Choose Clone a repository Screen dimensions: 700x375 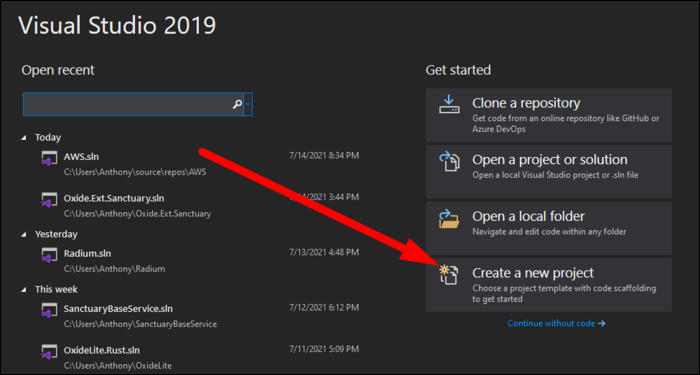coord(549,115)
